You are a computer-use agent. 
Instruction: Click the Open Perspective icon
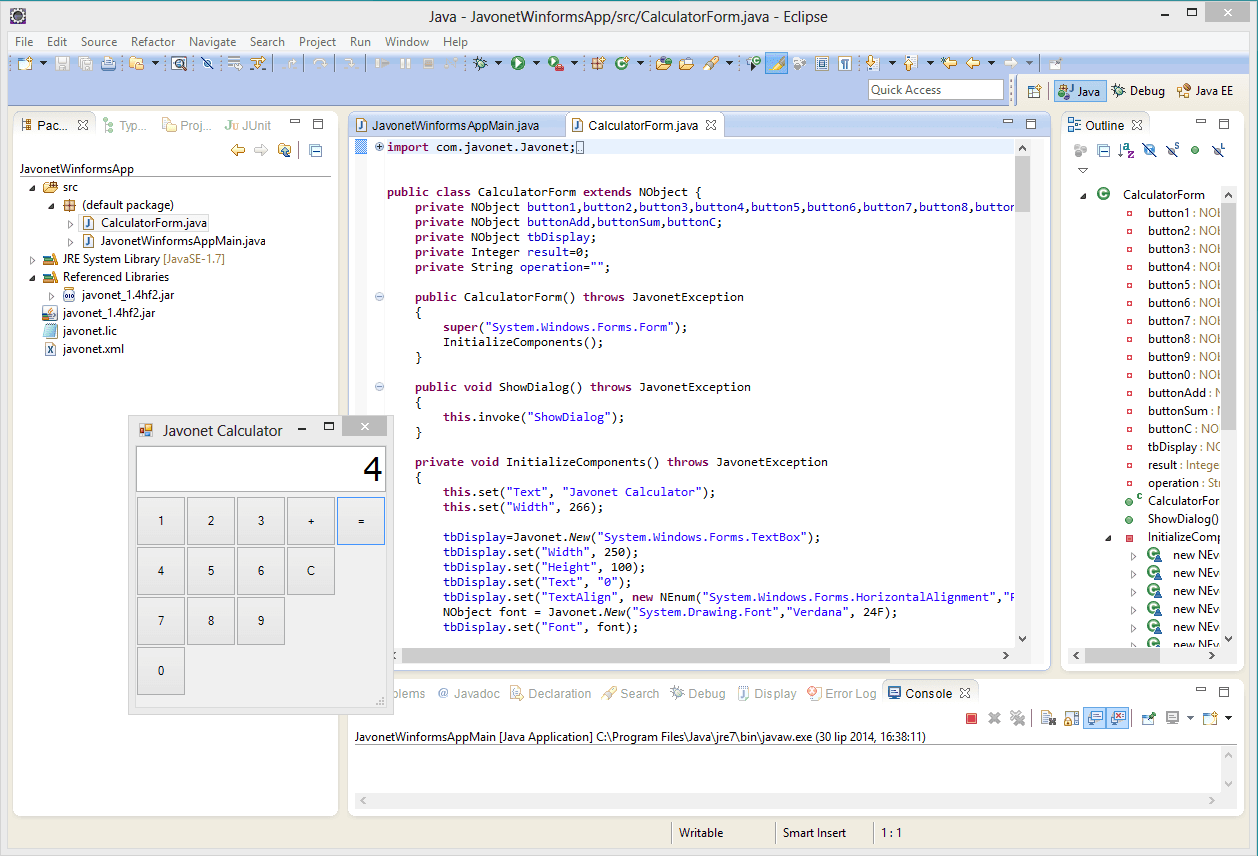coord(1035,90)
